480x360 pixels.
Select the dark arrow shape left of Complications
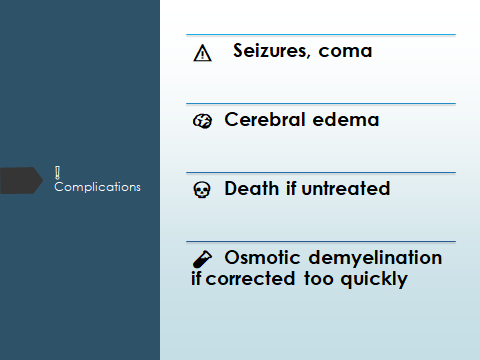click(21, 180)
